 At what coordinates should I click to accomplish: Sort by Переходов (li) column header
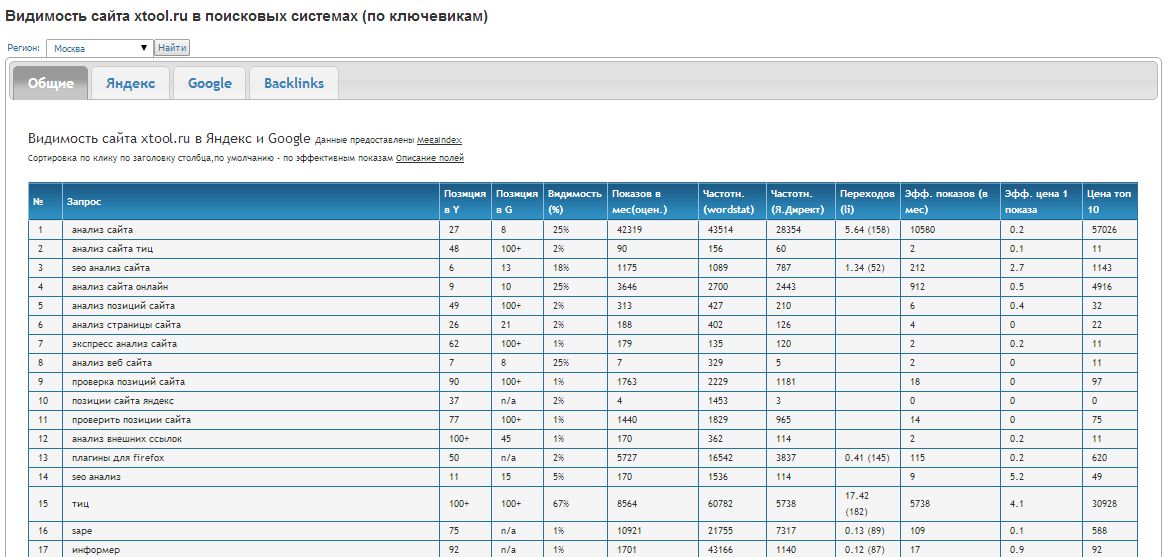[x=866, y=201]
